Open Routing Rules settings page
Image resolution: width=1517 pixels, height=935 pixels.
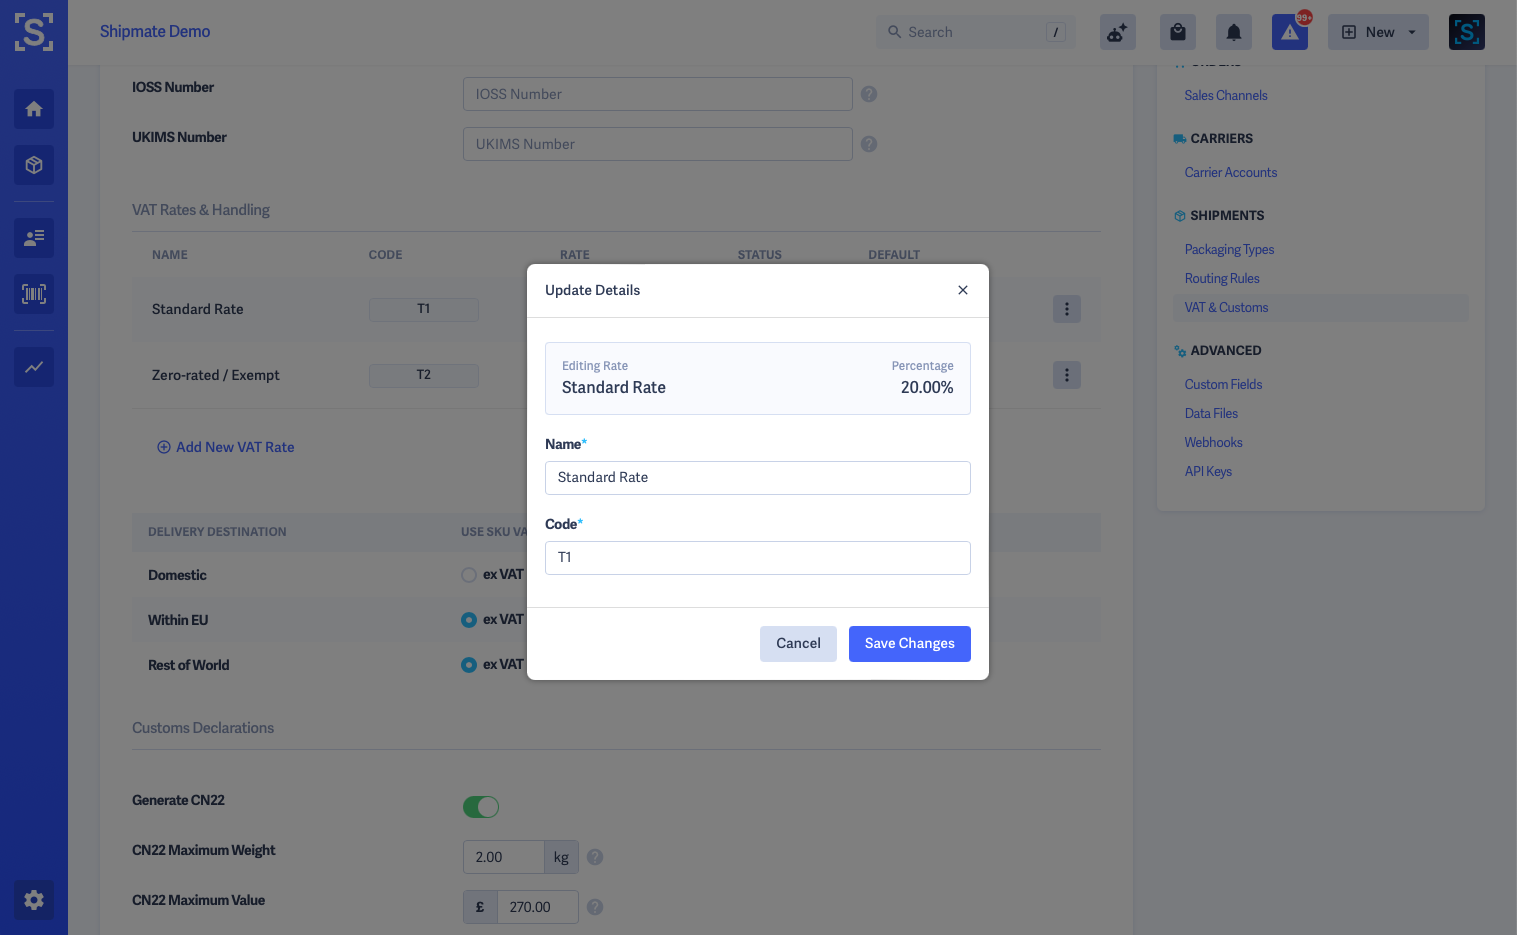(1222, 279)
